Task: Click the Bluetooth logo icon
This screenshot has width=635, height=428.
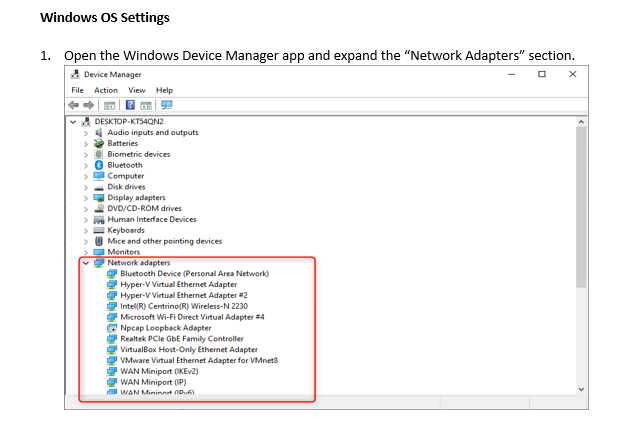Action: [x=99, y=165]
